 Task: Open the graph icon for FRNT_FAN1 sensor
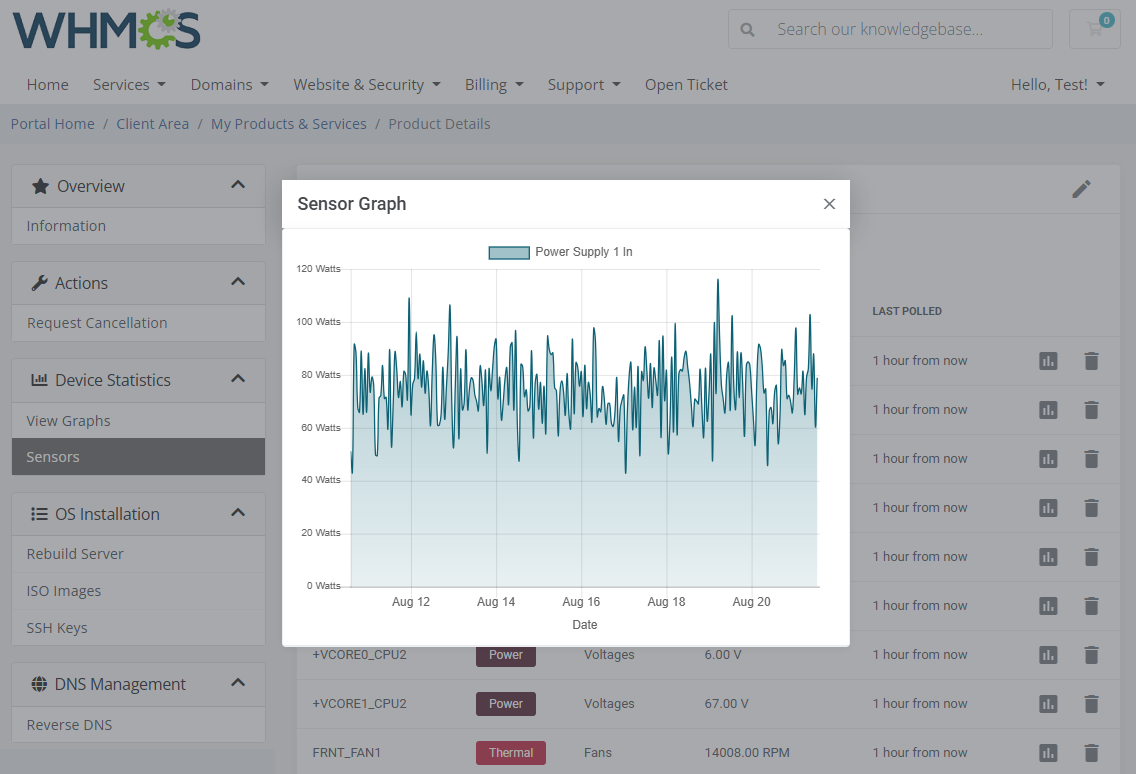pyautogui.click(x=1047, y=752)
